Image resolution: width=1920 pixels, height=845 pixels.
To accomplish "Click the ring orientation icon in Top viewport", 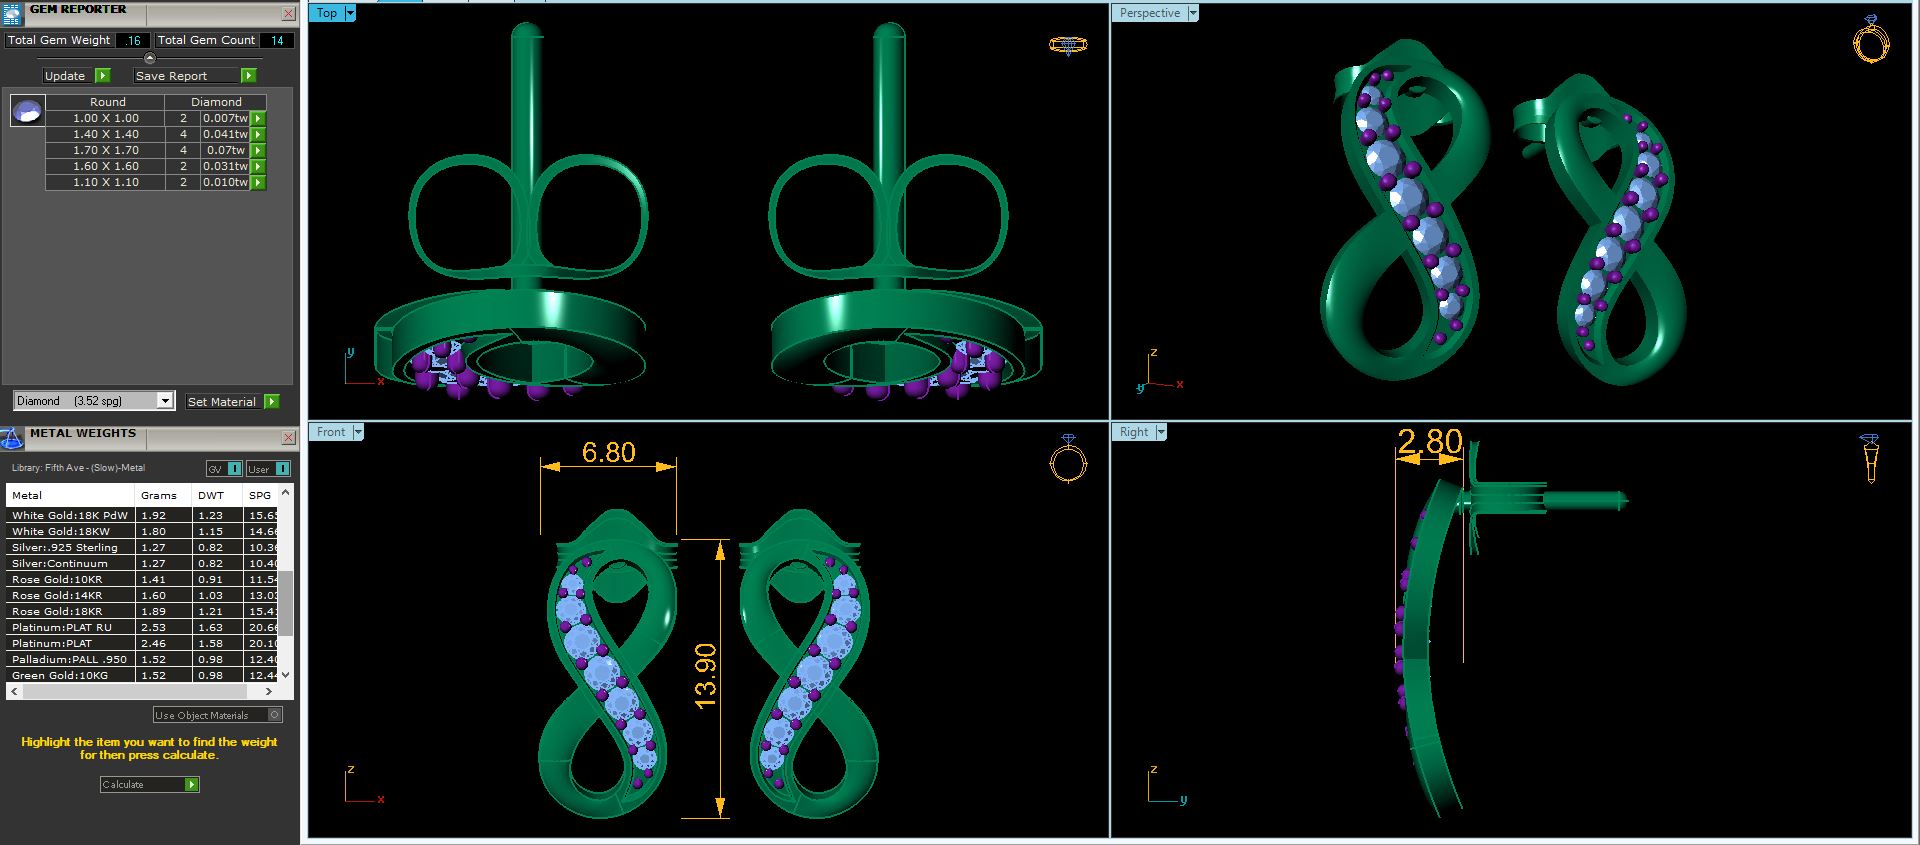I will (x=1068, y=44).
